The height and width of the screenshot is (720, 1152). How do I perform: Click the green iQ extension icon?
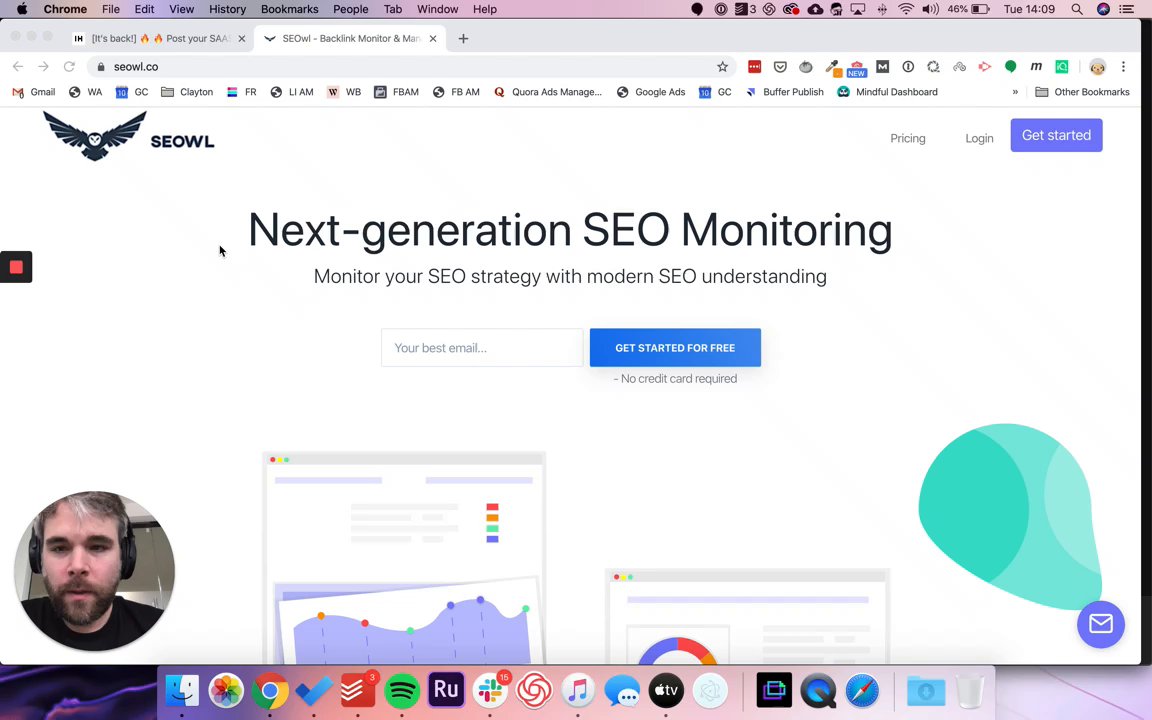[1062, 67]
